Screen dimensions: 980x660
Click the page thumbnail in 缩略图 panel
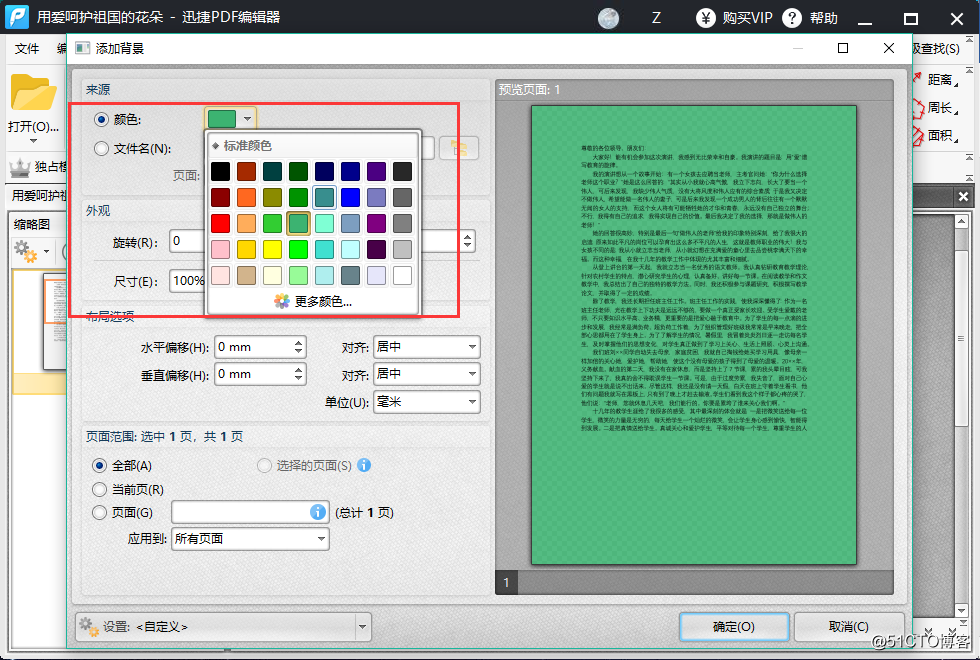[54, 322]
